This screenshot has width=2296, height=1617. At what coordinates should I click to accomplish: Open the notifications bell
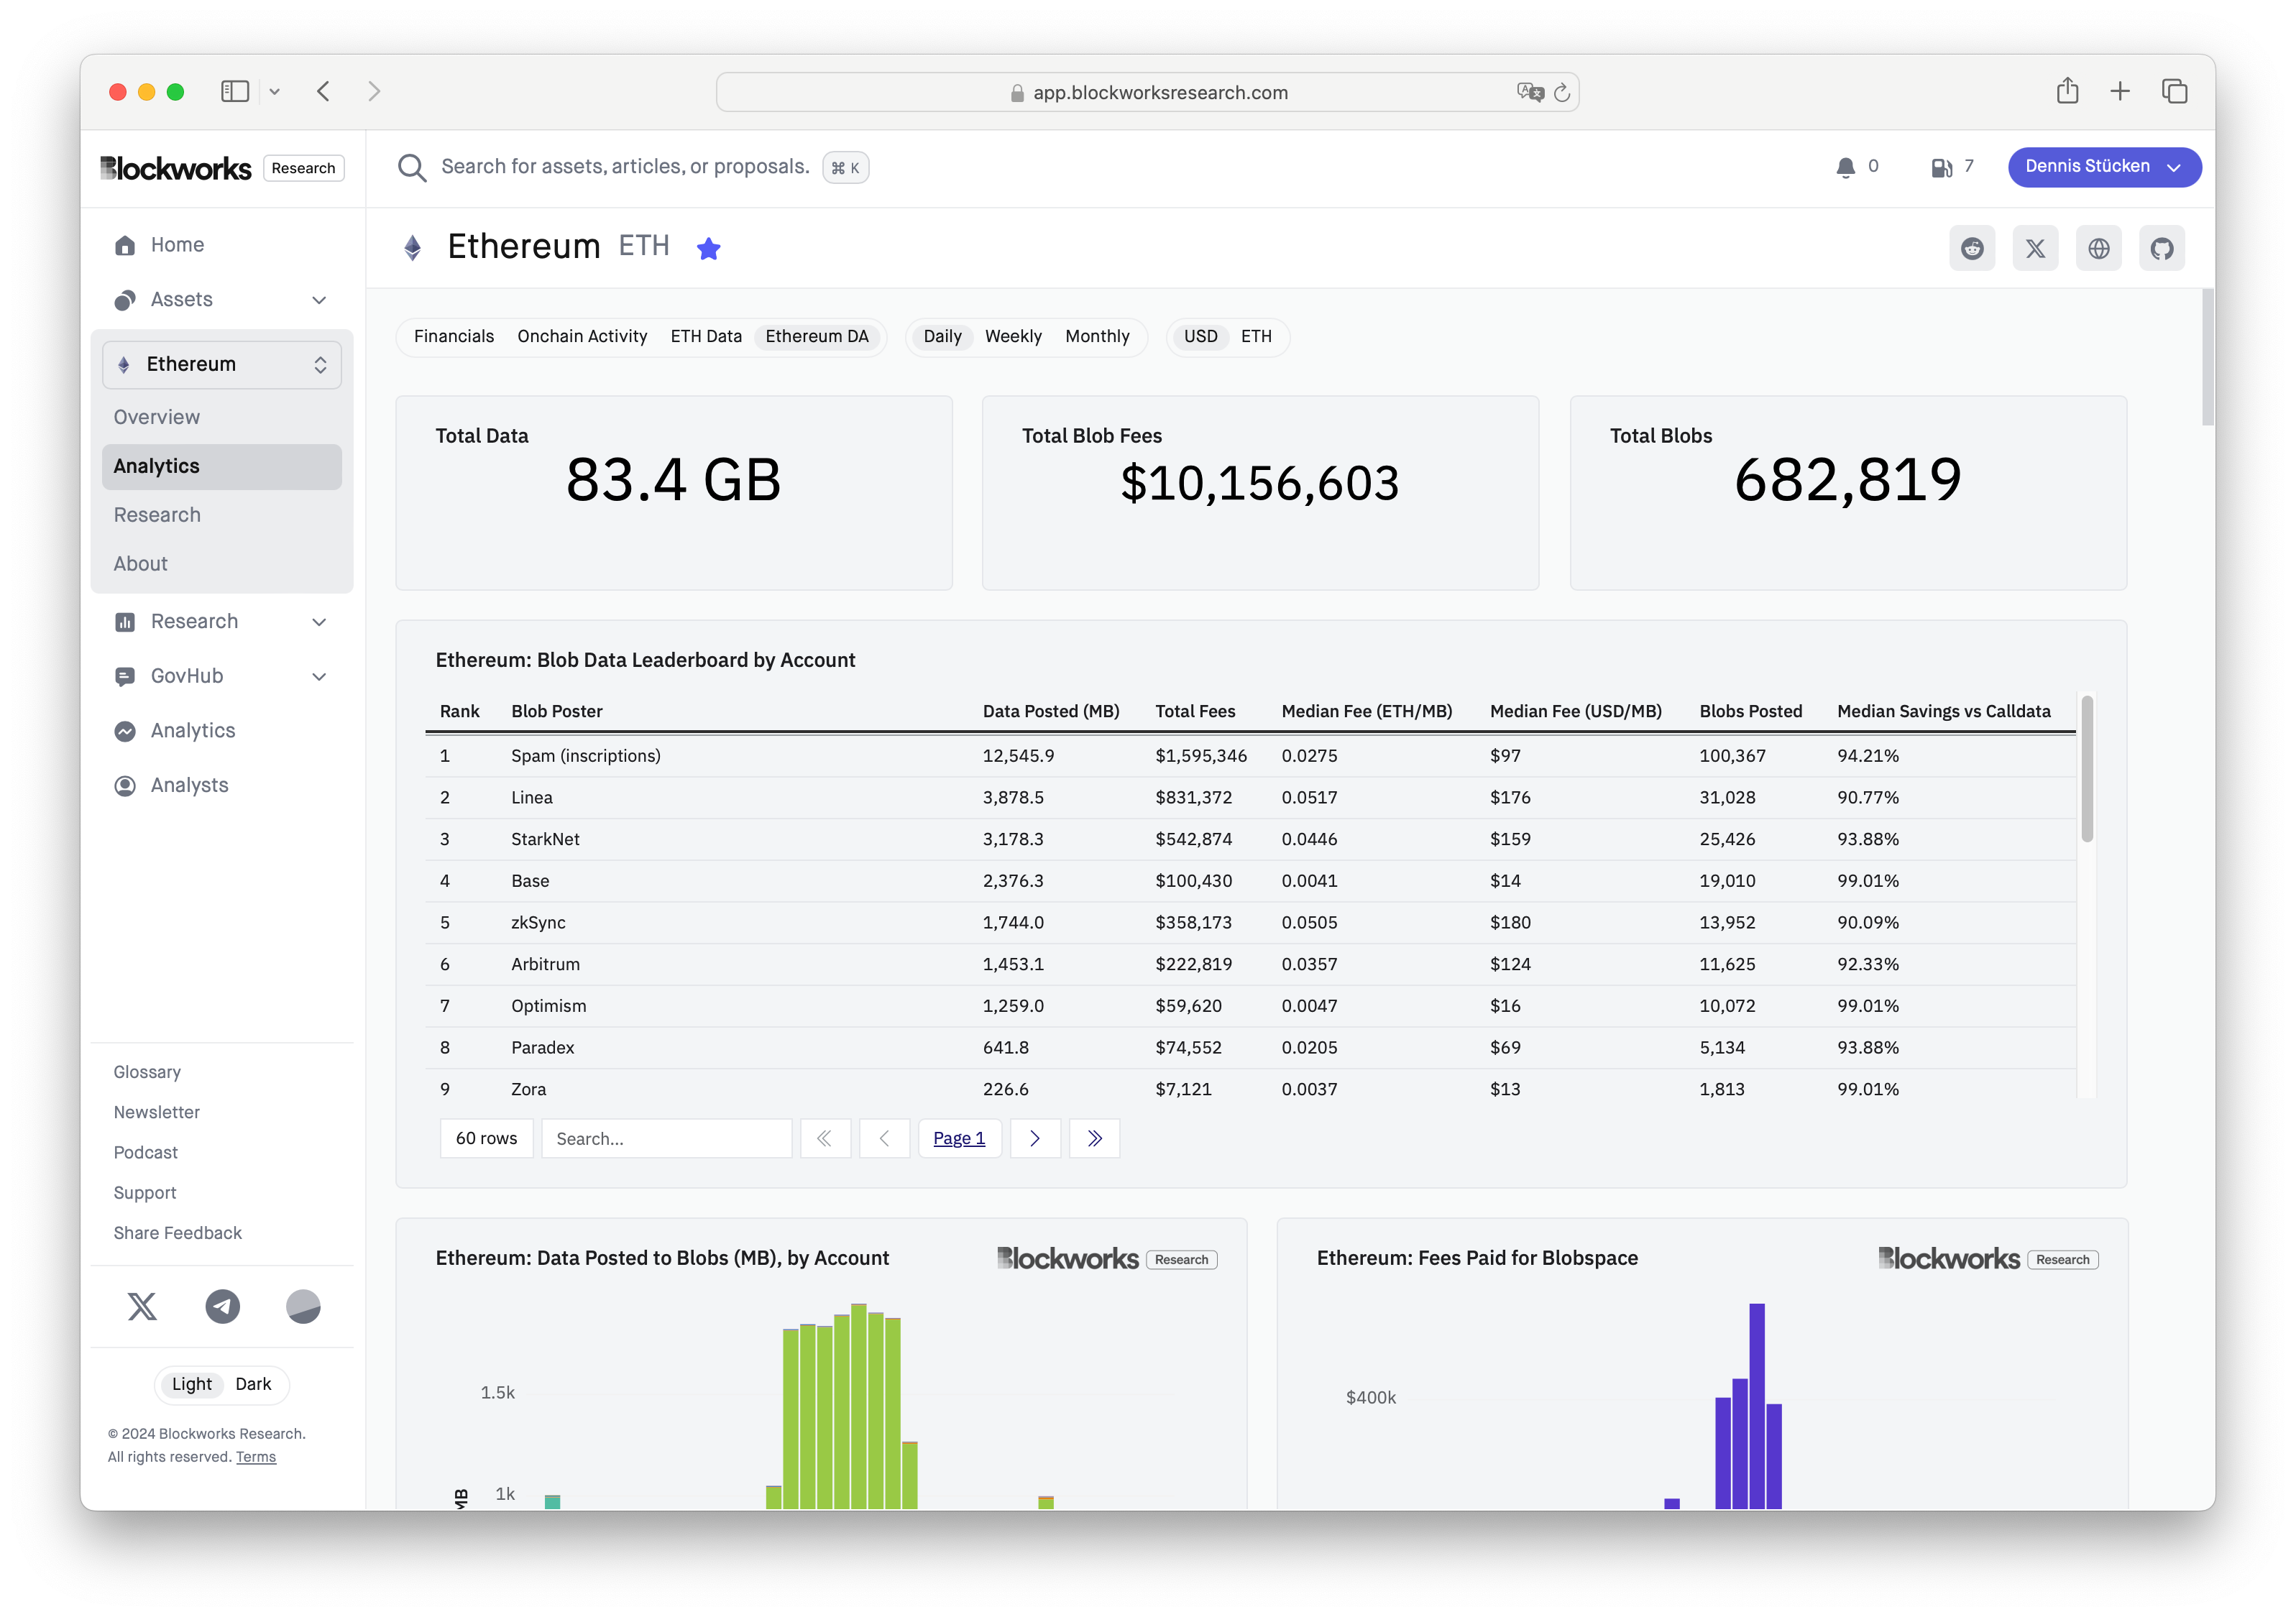[1845, 167]
